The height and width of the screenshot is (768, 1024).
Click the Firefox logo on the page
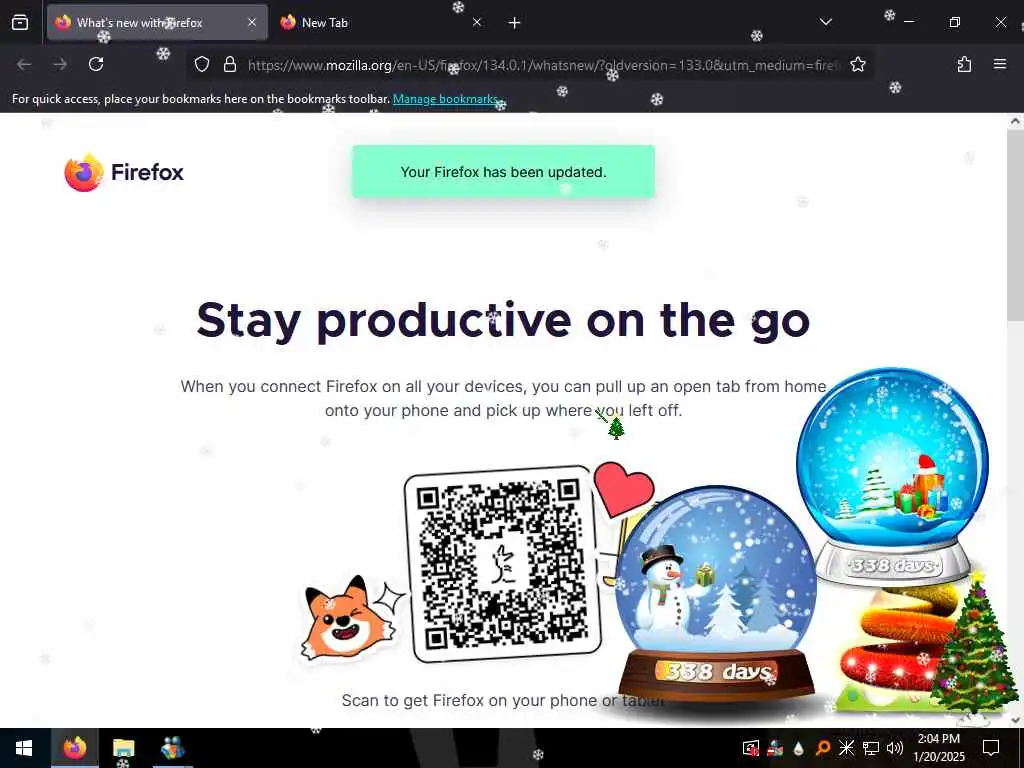[124, 172]
